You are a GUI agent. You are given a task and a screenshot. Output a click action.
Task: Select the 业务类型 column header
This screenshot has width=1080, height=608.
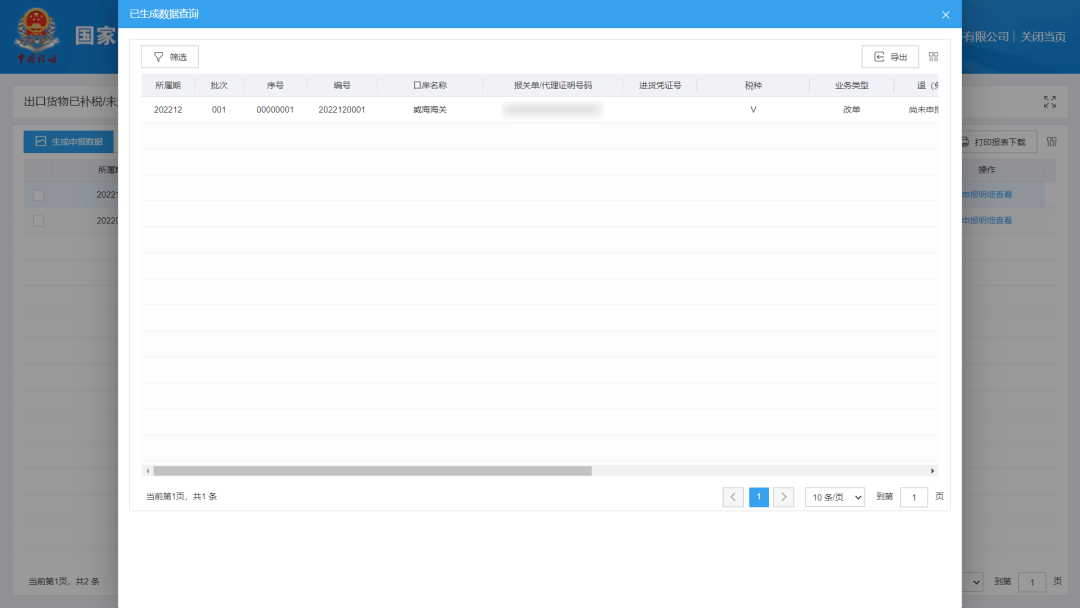click(851, 85)
